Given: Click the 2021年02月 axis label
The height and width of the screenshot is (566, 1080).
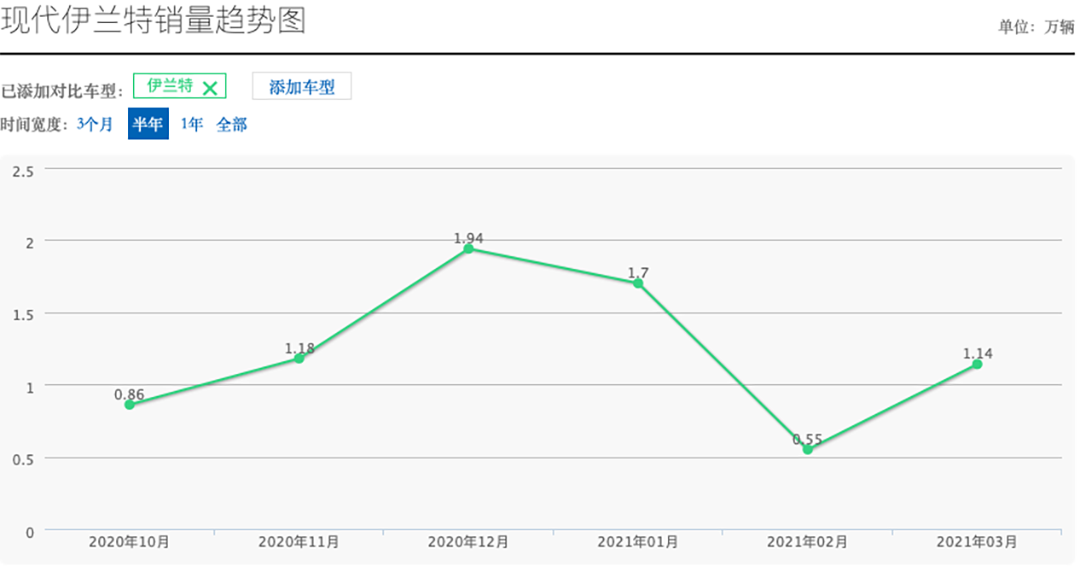Looking at the screenshot, I should (807, 542).
